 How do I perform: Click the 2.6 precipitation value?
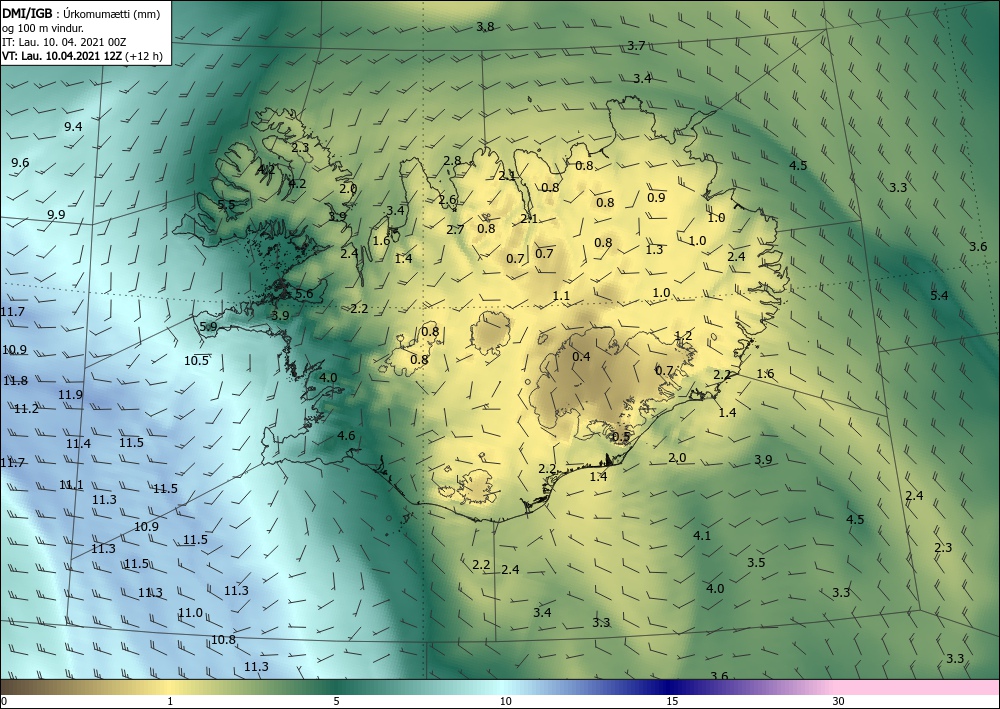pyautogui.click(x=447, y=200)
